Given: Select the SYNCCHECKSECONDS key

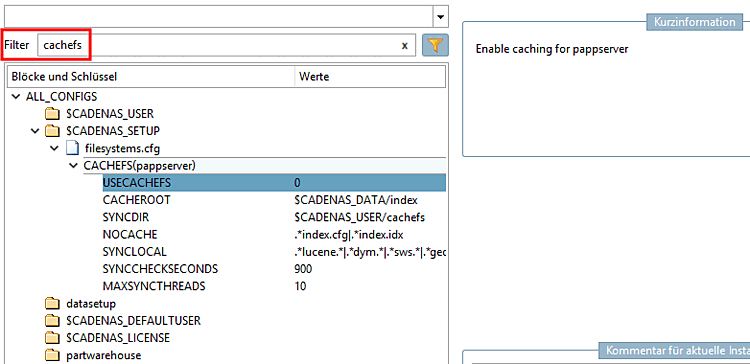Looking at the screenshot, I should click(160, 269).
